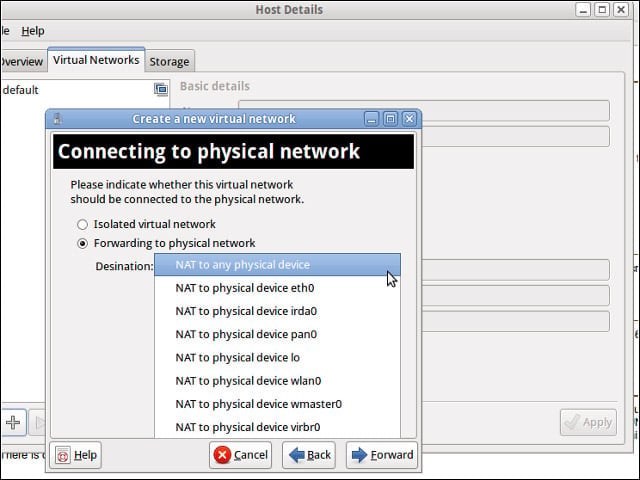Select NAT to physical device lo
The width and height of the screenshot is (640, 480).
[x=277, y=358]
